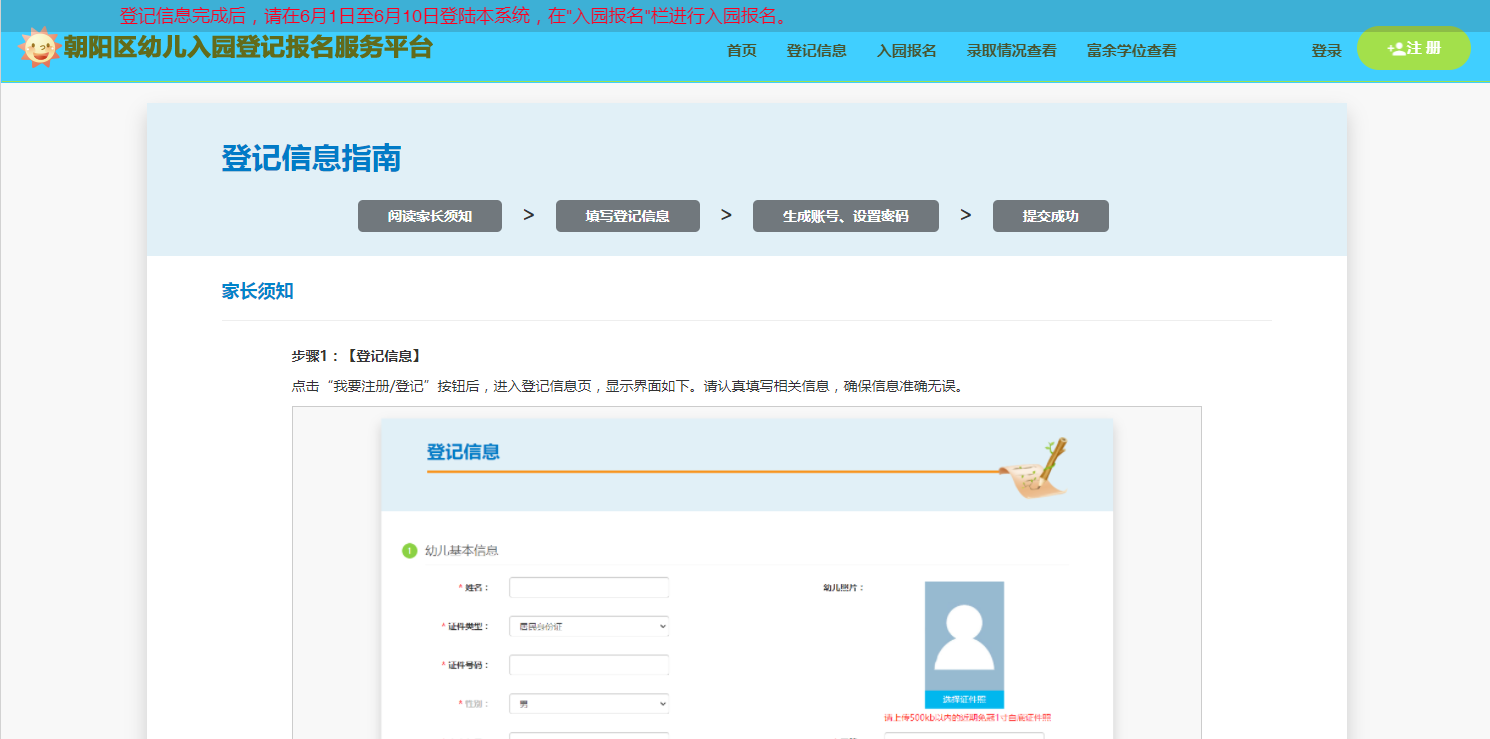Screen dimensions: 1490x739
Task: Go to the 首页 menu item
Action: [741, 51]
